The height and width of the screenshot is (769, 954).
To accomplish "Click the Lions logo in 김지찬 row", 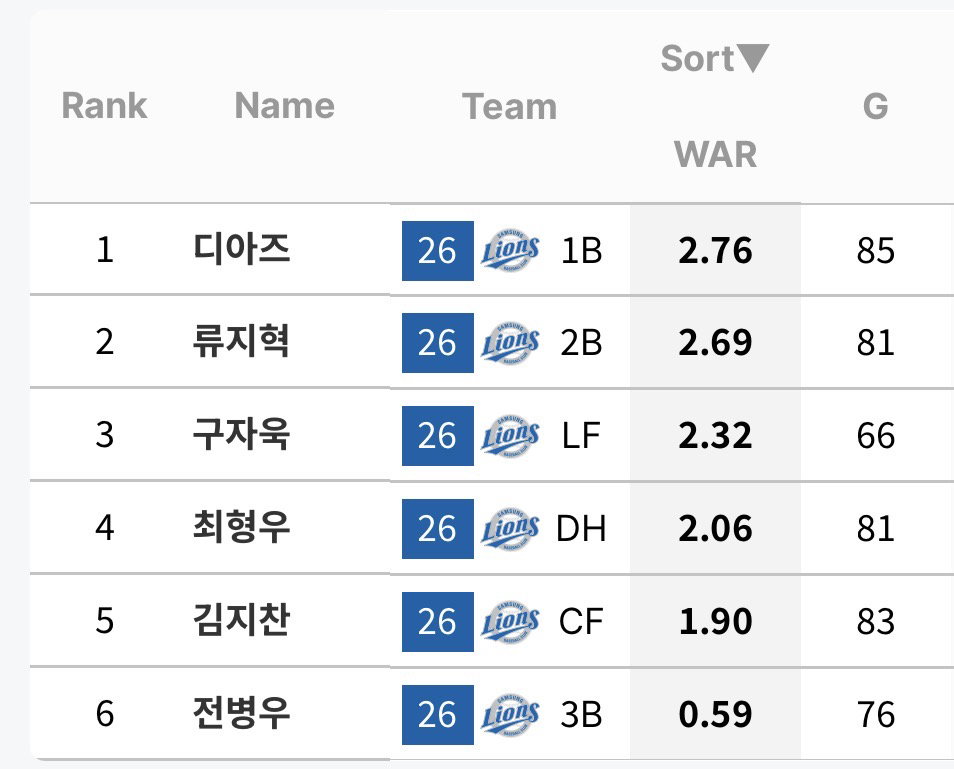I will pos(510,621).
